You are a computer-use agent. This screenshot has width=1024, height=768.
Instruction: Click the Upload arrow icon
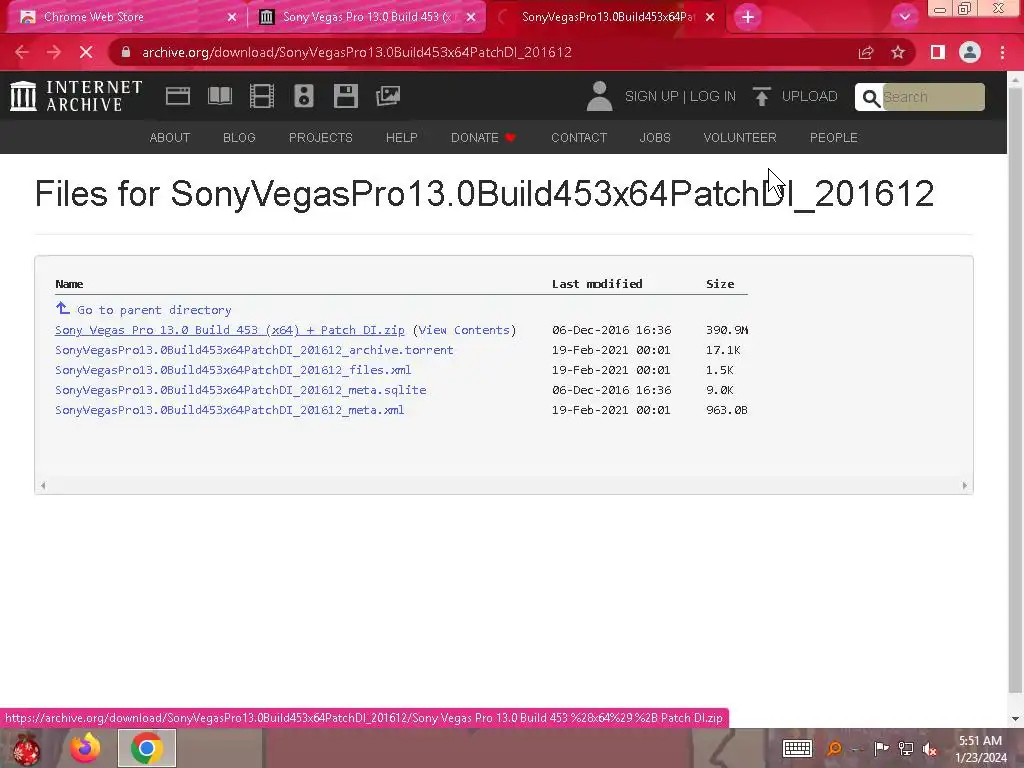click(x=761, y=96)
